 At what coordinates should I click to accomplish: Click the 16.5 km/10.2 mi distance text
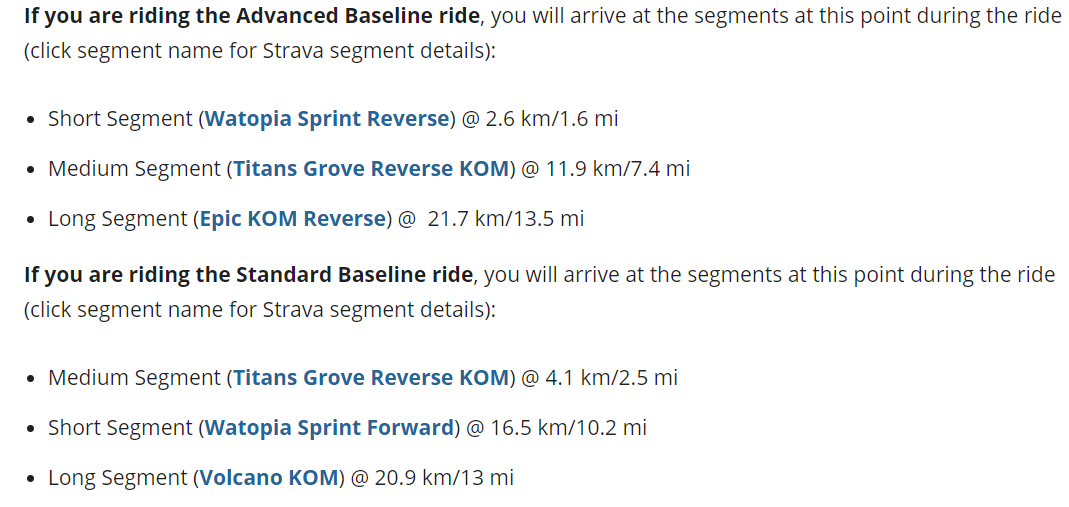(569, 427)
